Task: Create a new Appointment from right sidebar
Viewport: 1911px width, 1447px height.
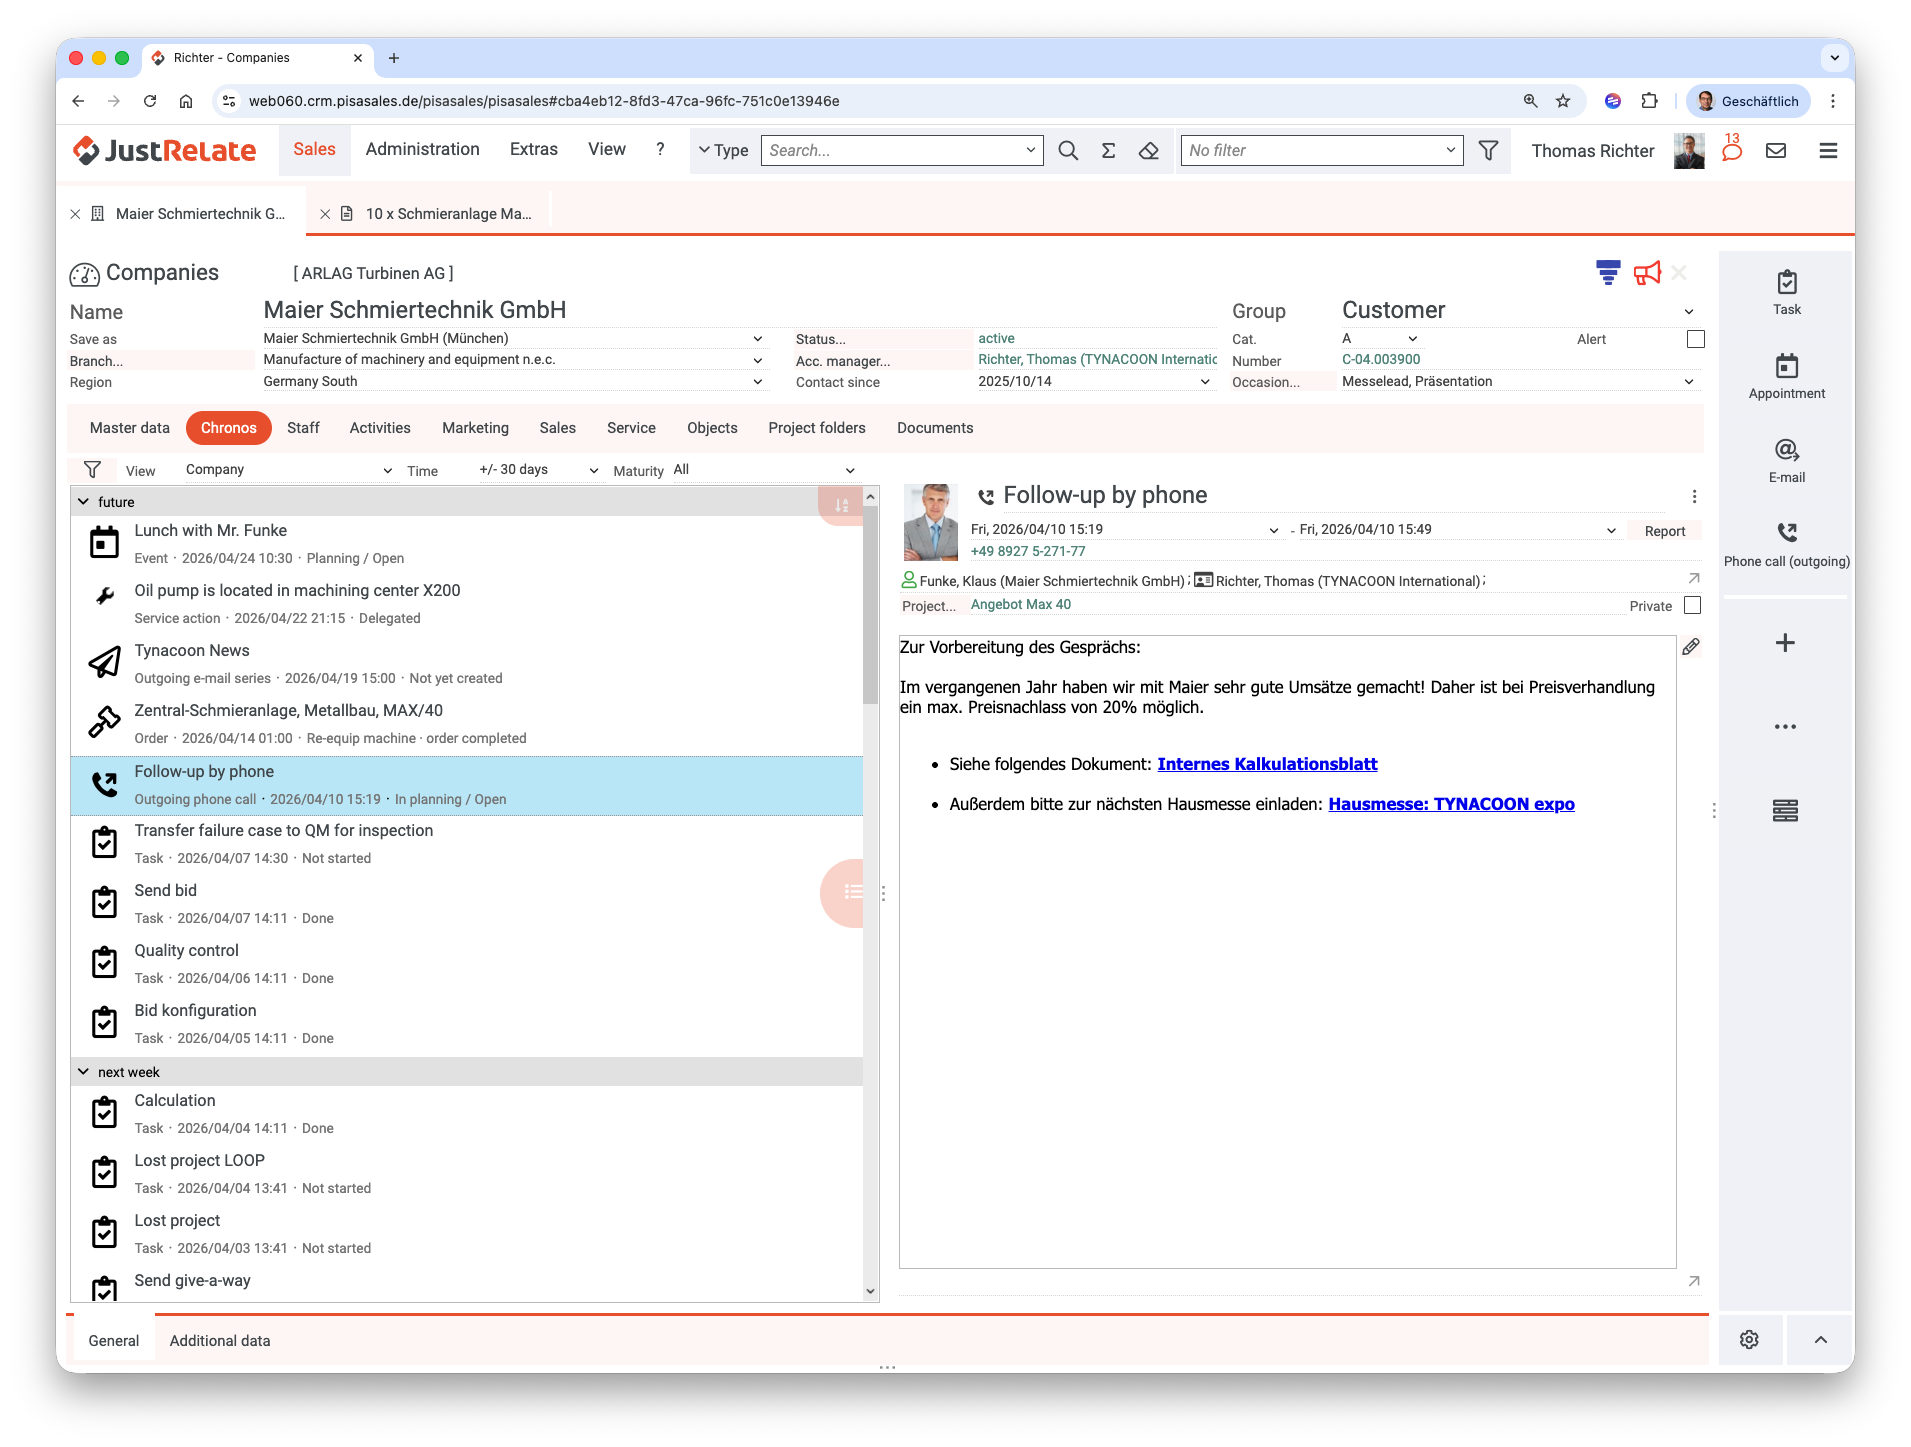Action: [x=1786, y=377]
